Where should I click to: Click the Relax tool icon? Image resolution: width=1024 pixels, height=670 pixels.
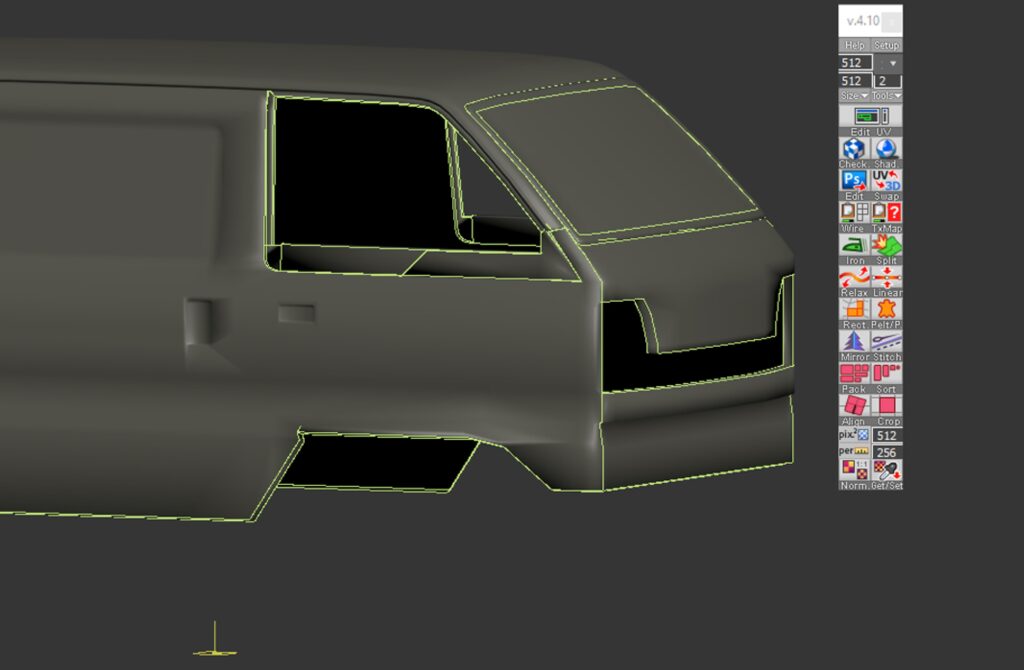point(854,277)
